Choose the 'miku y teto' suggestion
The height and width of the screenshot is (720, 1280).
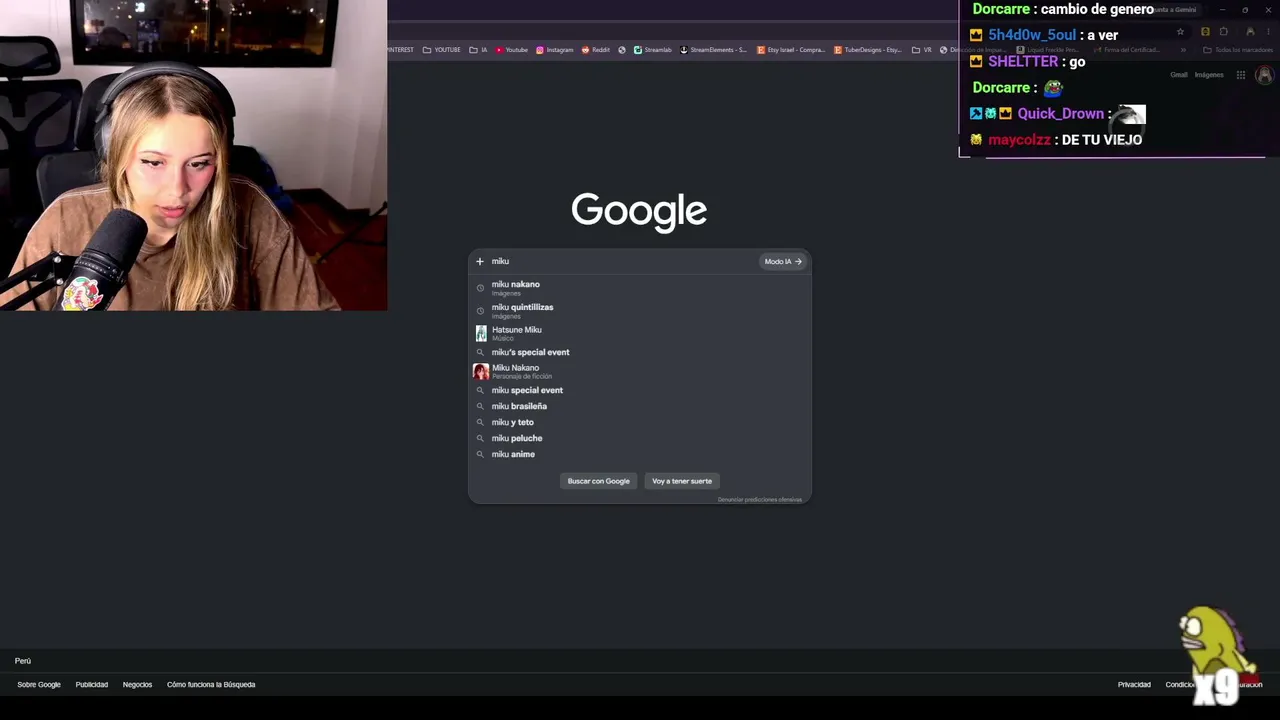pos(640,422)
